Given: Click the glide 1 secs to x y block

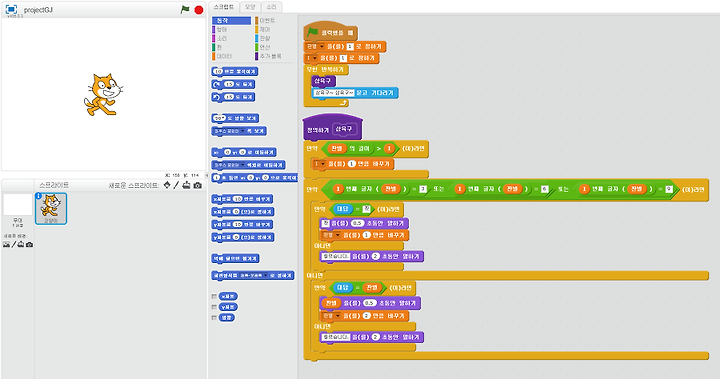Looking at the screenshot, I should 255,177.
